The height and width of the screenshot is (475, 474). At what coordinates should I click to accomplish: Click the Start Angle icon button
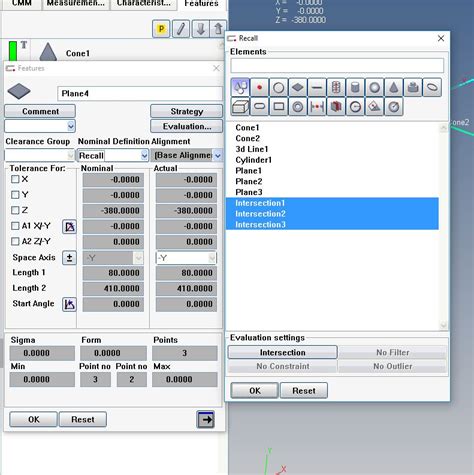(69, 304)
